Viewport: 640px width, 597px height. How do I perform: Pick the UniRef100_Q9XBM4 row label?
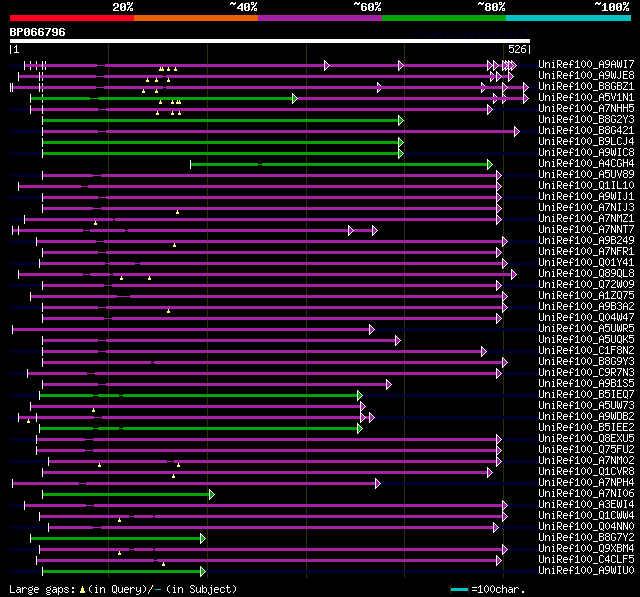pos(586,549)
